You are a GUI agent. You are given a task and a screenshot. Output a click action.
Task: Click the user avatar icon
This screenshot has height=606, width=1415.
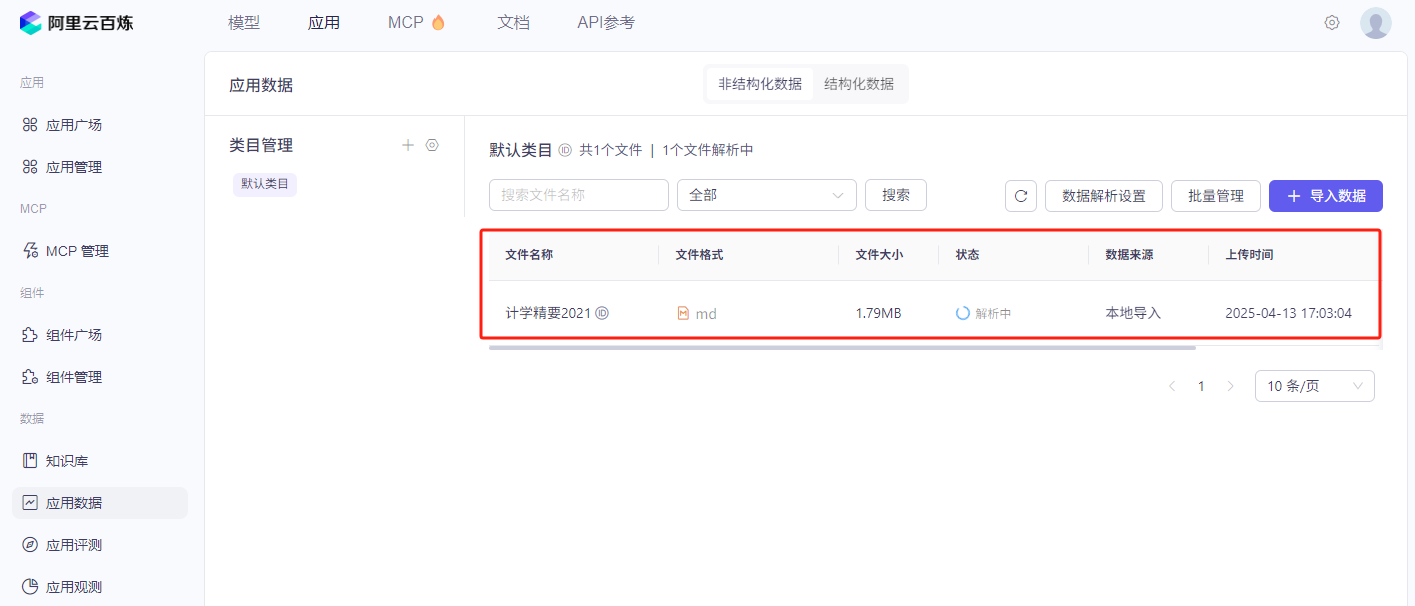coord(1375,23)
